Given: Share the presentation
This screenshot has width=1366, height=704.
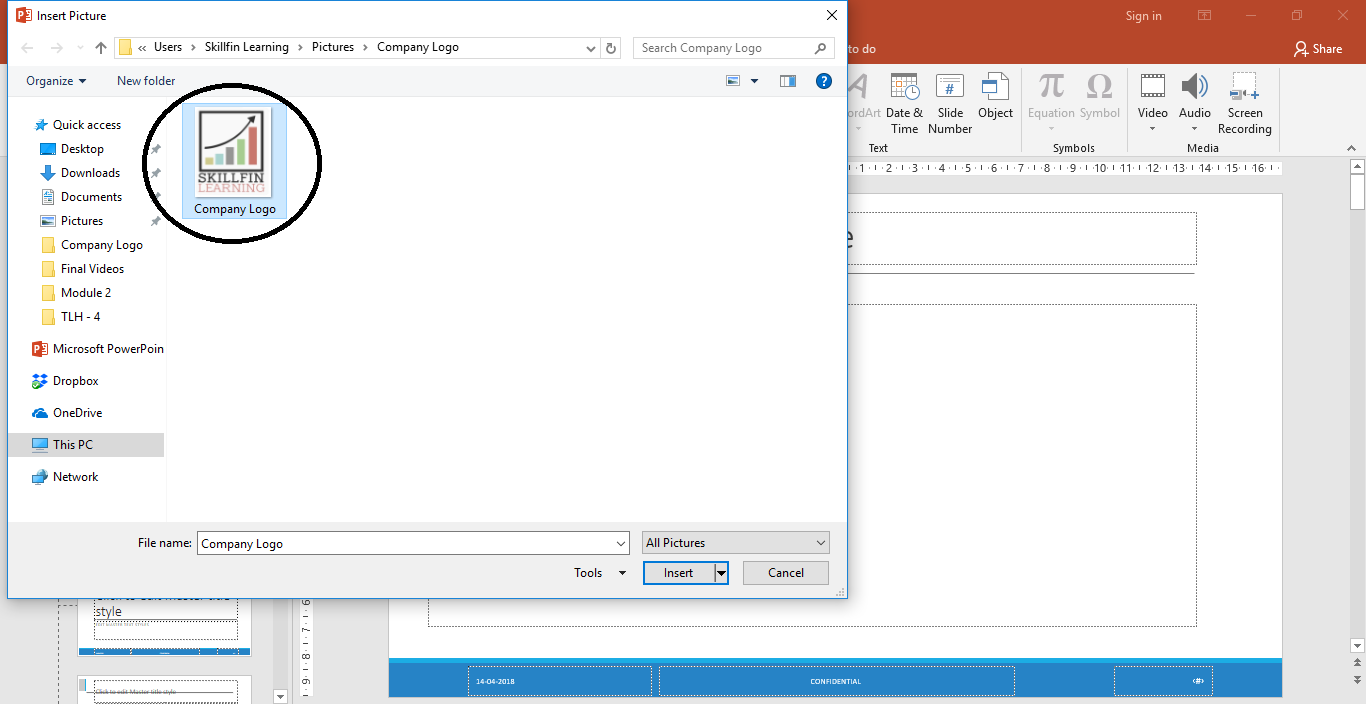Looking at the screenshot, I should pyautogui.click(x=1318, y=48).
